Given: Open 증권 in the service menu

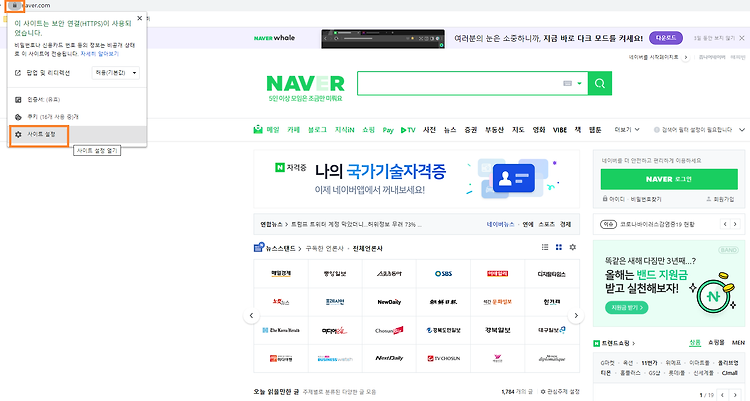Looking at the screenshot, I should pos(471,130).
